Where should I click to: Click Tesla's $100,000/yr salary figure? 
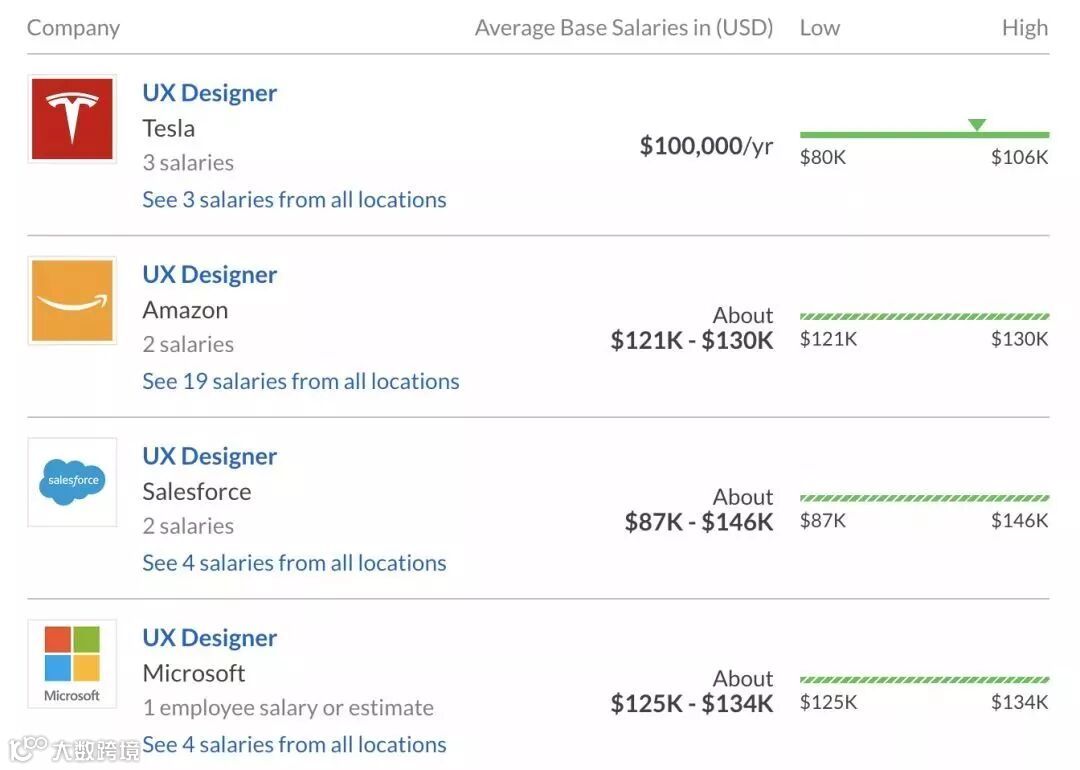click(x=706, y=146)
